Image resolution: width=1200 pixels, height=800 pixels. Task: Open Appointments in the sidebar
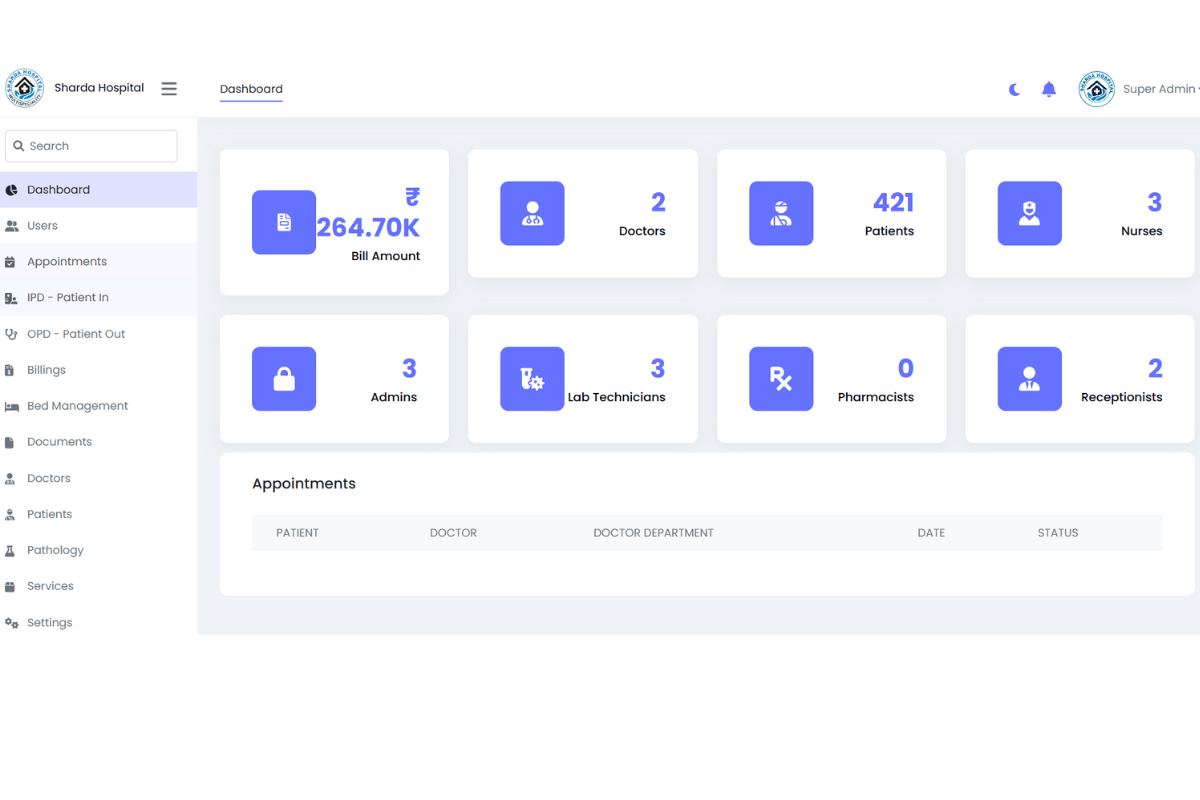click(66, 262)
